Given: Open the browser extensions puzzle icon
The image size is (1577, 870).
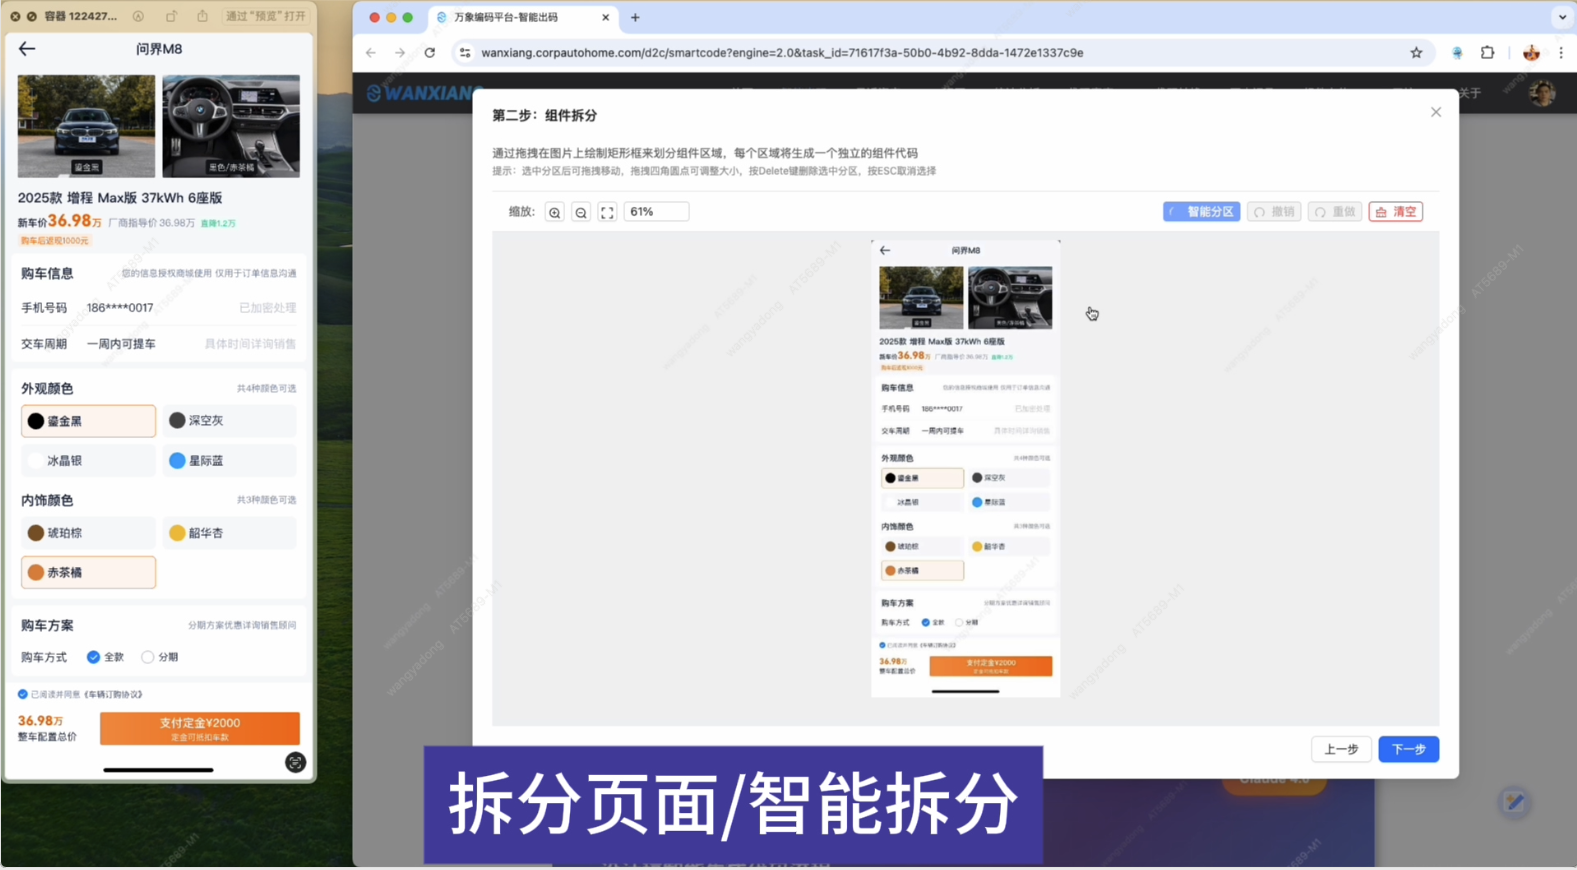Looking at the screenshot, I should click(1487, 53).
